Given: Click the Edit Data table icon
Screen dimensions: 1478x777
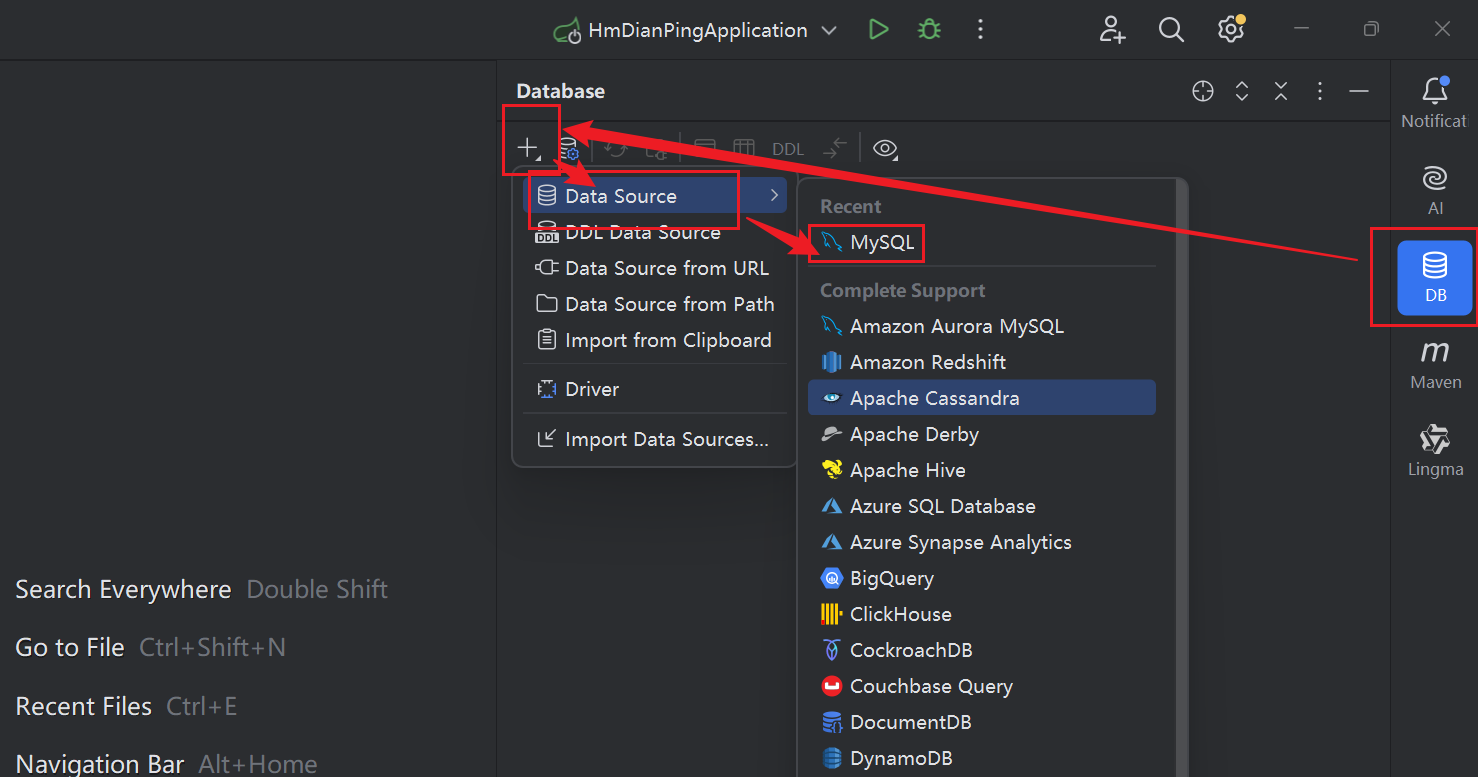Looking at the screenshot, I should [743, 149].
